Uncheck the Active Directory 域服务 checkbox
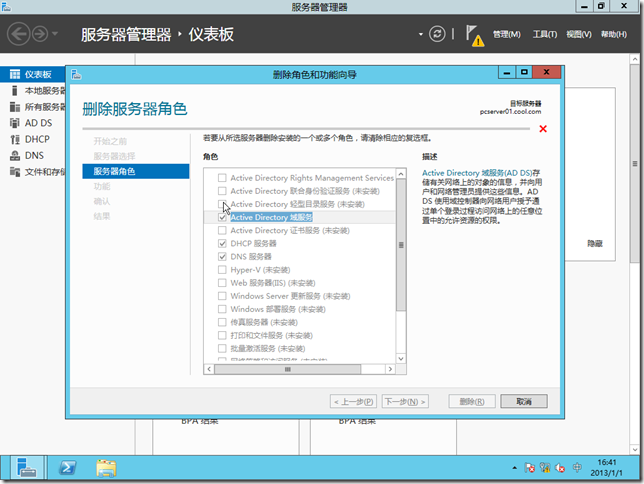Viewport: 644px width, 484px height. (222, 217)
